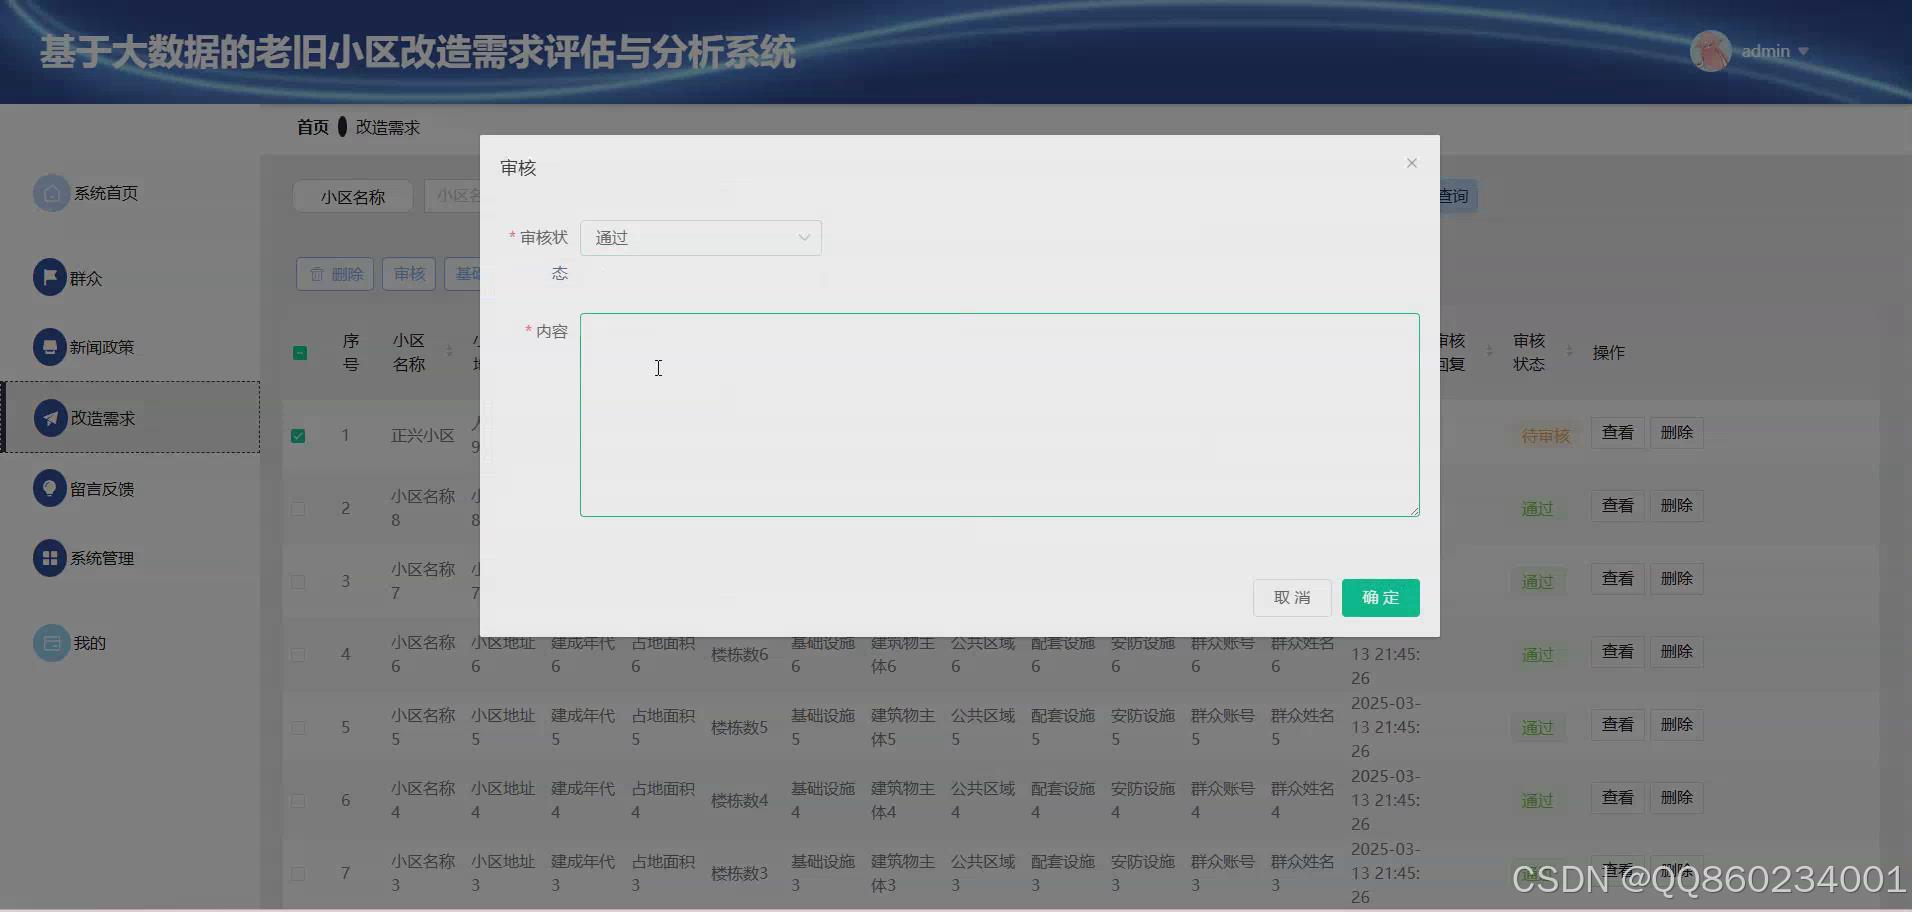Uncheck the row 1 正兴小区 checkbox
Screen dimensions: 1912x912
tap(298, 436)
